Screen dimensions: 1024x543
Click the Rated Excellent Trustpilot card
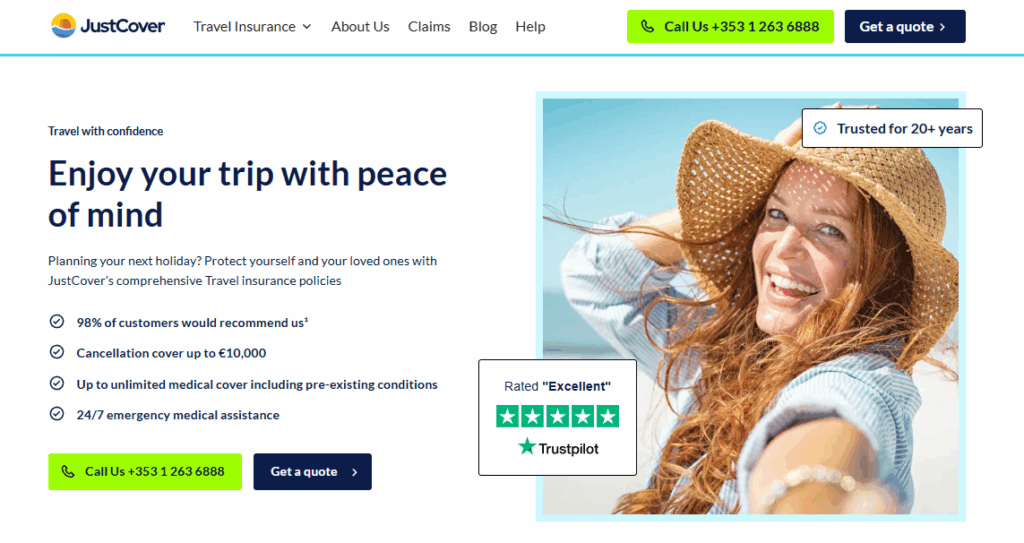[557, 417]
